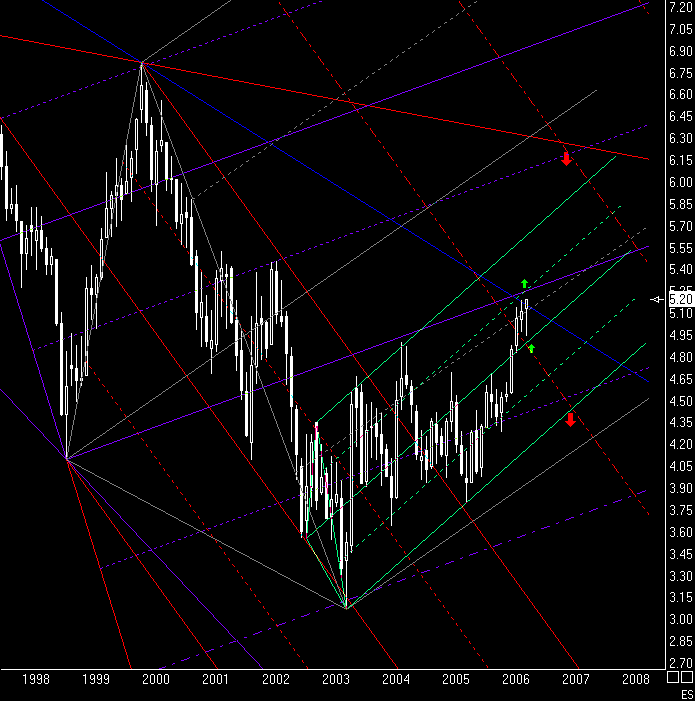Click the hollow triangle pointer beside 5.20
695x701 pixels.
(657, 300)
